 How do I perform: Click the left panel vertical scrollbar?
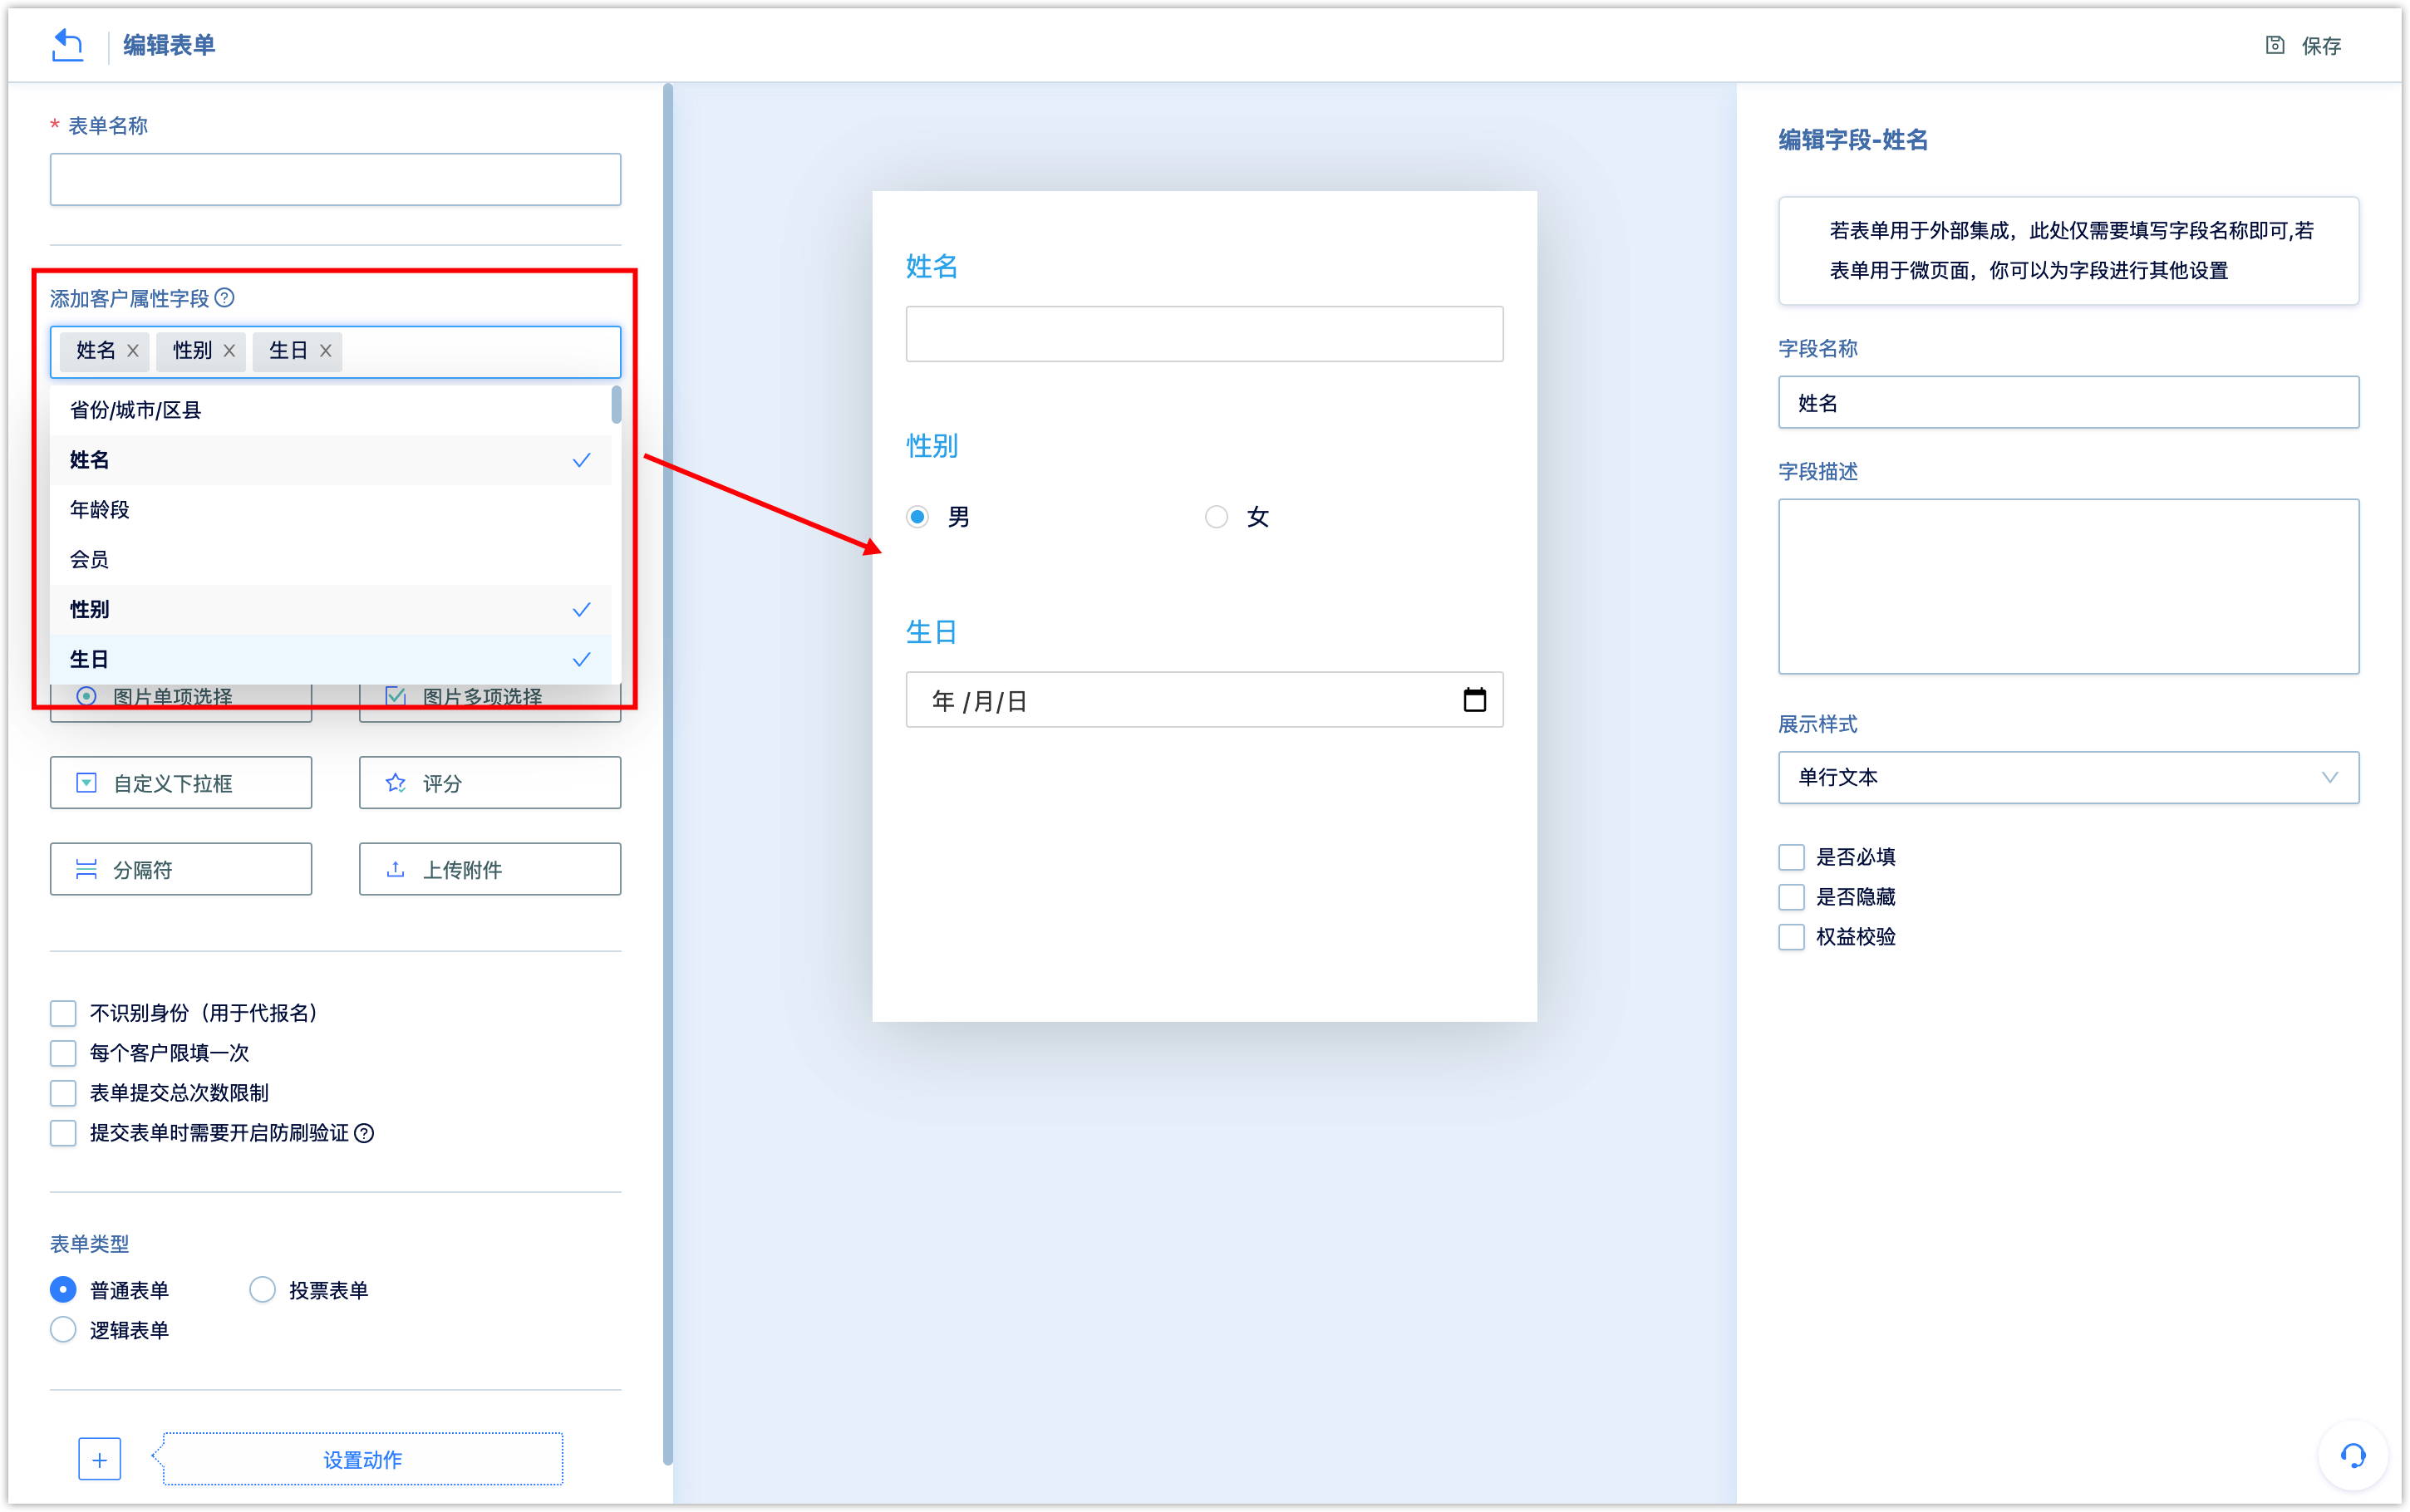tap(667, 775)
